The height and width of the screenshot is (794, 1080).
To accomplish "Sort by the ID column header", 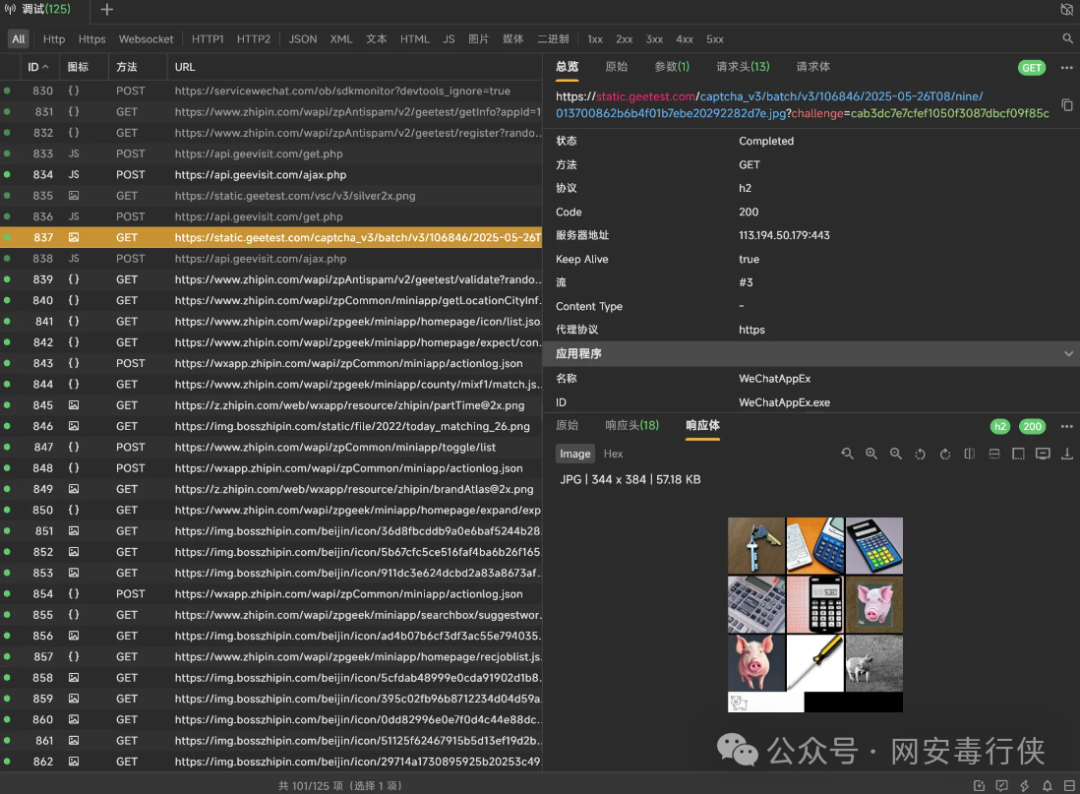I will pyautogui.click(x=38, y=67).
